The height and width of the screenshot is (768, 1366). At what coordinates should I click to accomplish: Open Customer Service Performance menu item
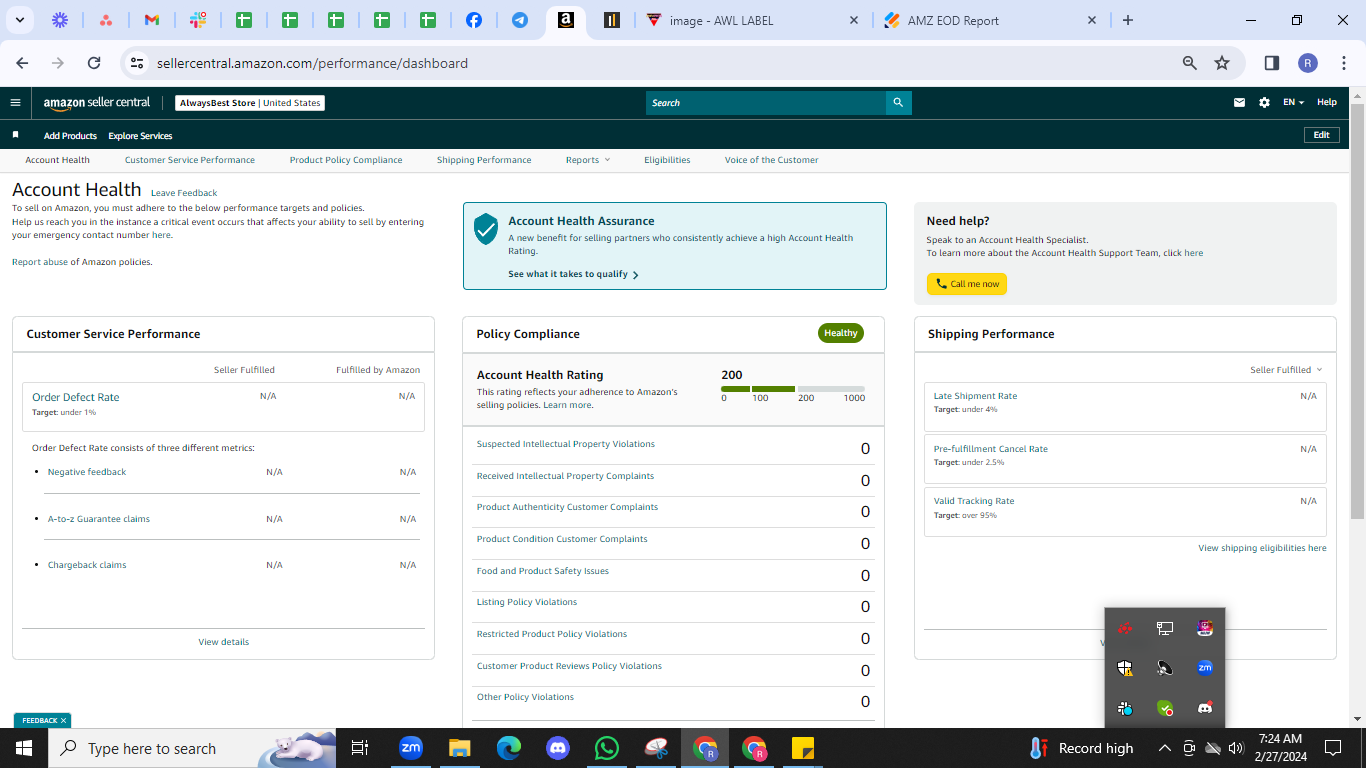point(190,160)
